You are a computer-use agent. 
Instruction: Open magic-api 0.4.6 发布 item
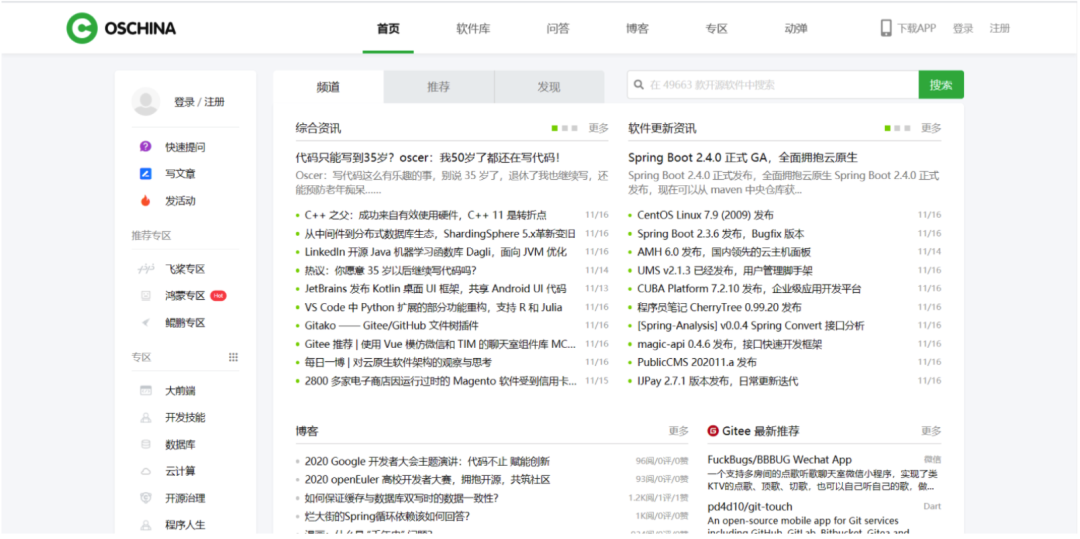(x=729, y=344)
